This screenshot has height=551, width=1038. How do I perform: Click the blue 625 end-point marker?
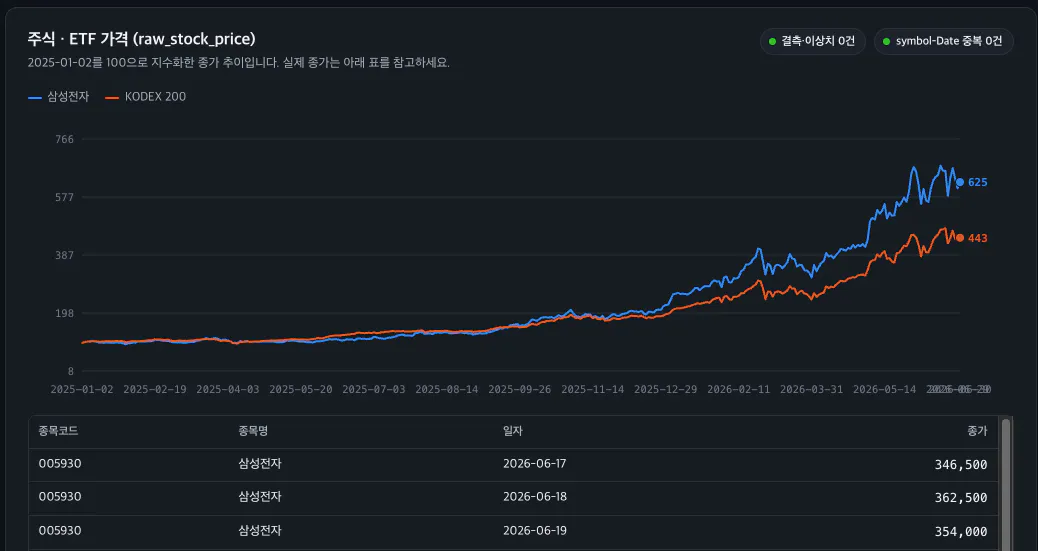pyautogui.click(x=960, y=182)
